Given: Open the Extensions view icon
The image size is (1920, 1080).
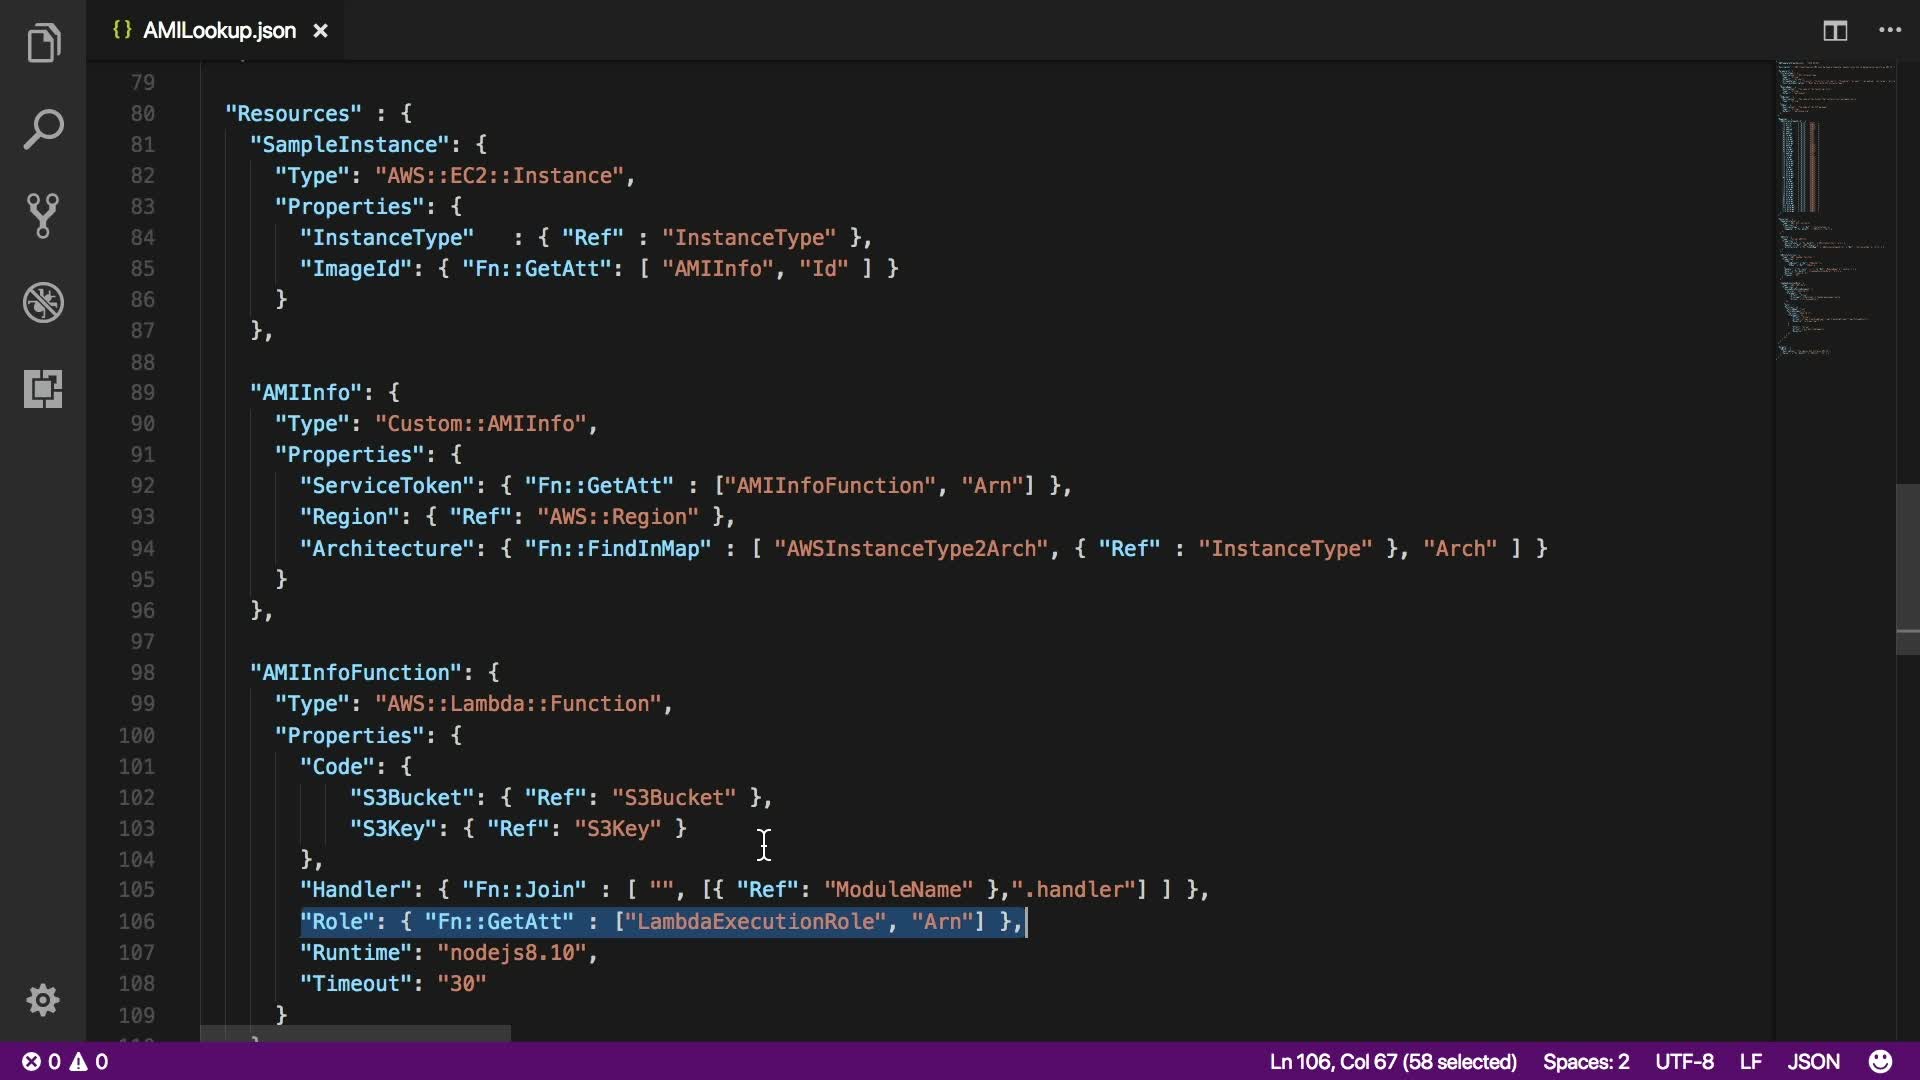Looking at the screenshot, I should (x=43, y=388).
